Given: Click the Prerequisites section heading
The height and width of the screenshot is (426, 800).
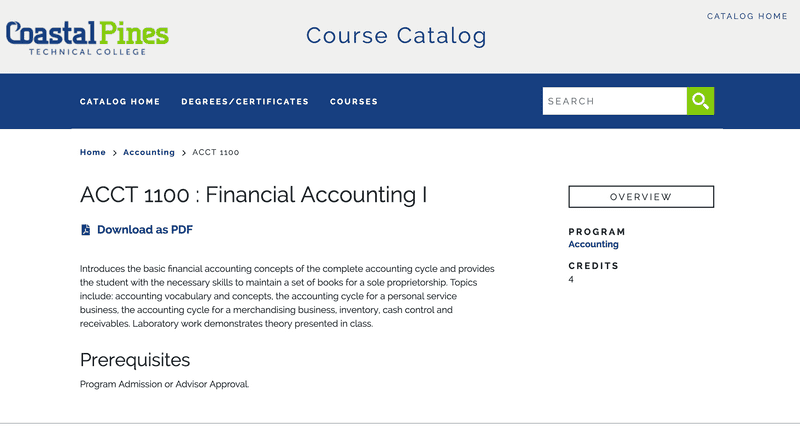Looking at the screenshot, I should tap(135, 360).
